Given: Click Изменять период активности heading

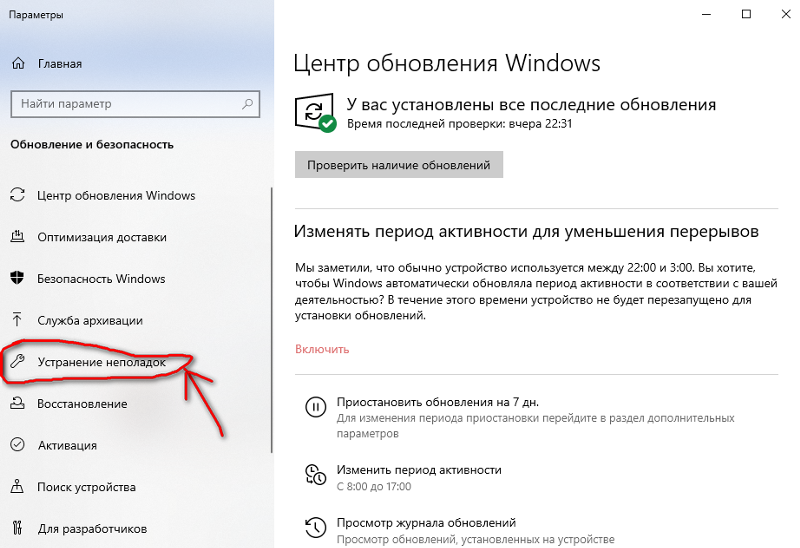Looking at the screenshot, I should click(526, 231).
